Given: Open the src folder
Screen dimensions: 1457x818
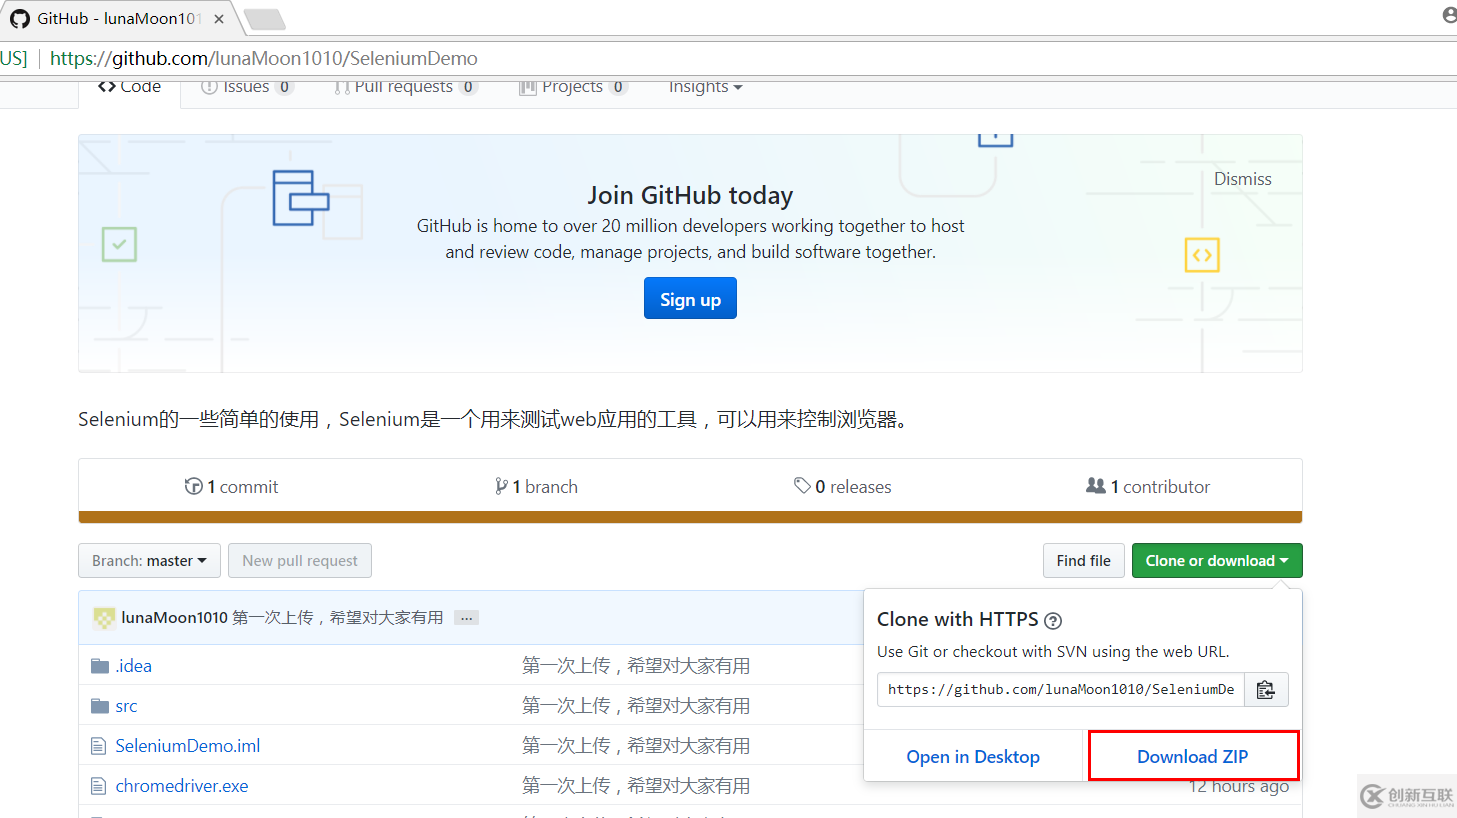Looking at the screenshot, I should point(126,706).
